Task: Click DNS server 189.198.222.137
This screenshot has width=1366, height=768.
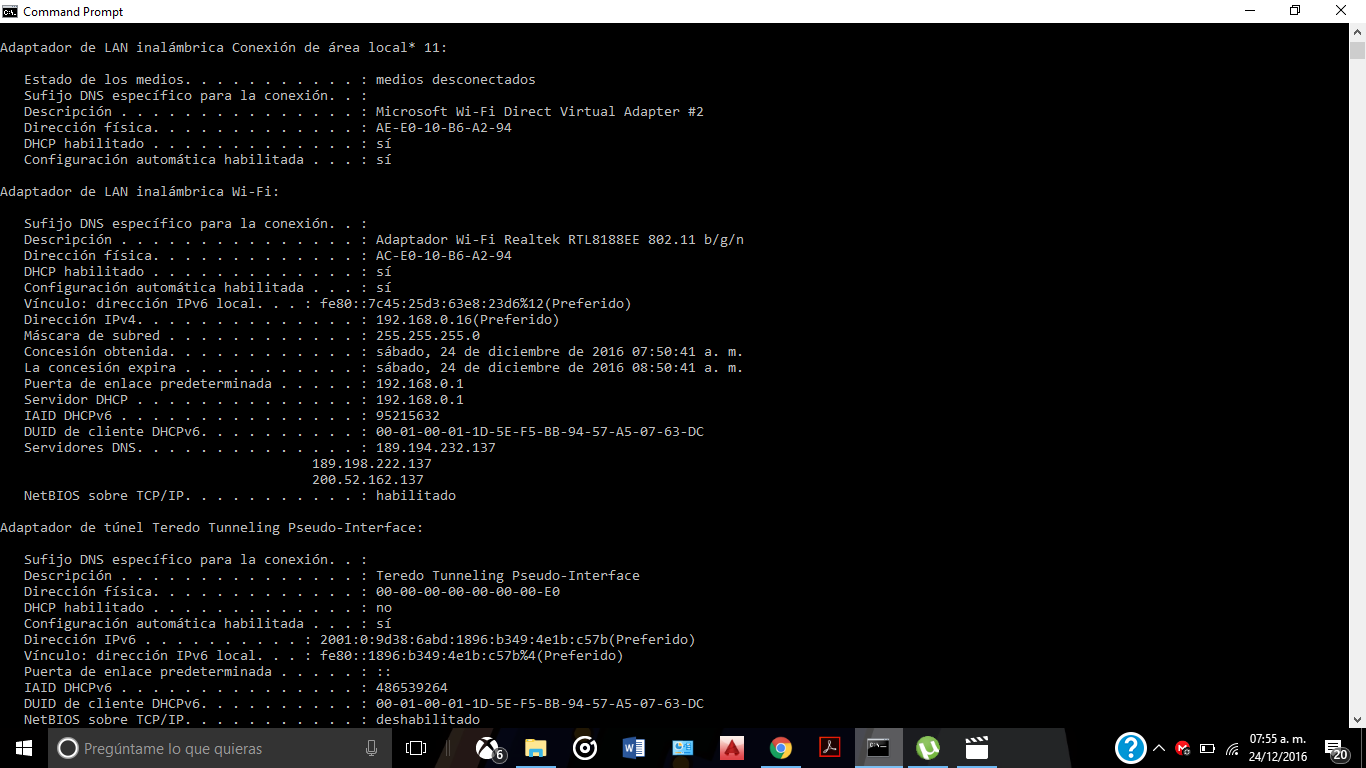Action: click(372, 464)
